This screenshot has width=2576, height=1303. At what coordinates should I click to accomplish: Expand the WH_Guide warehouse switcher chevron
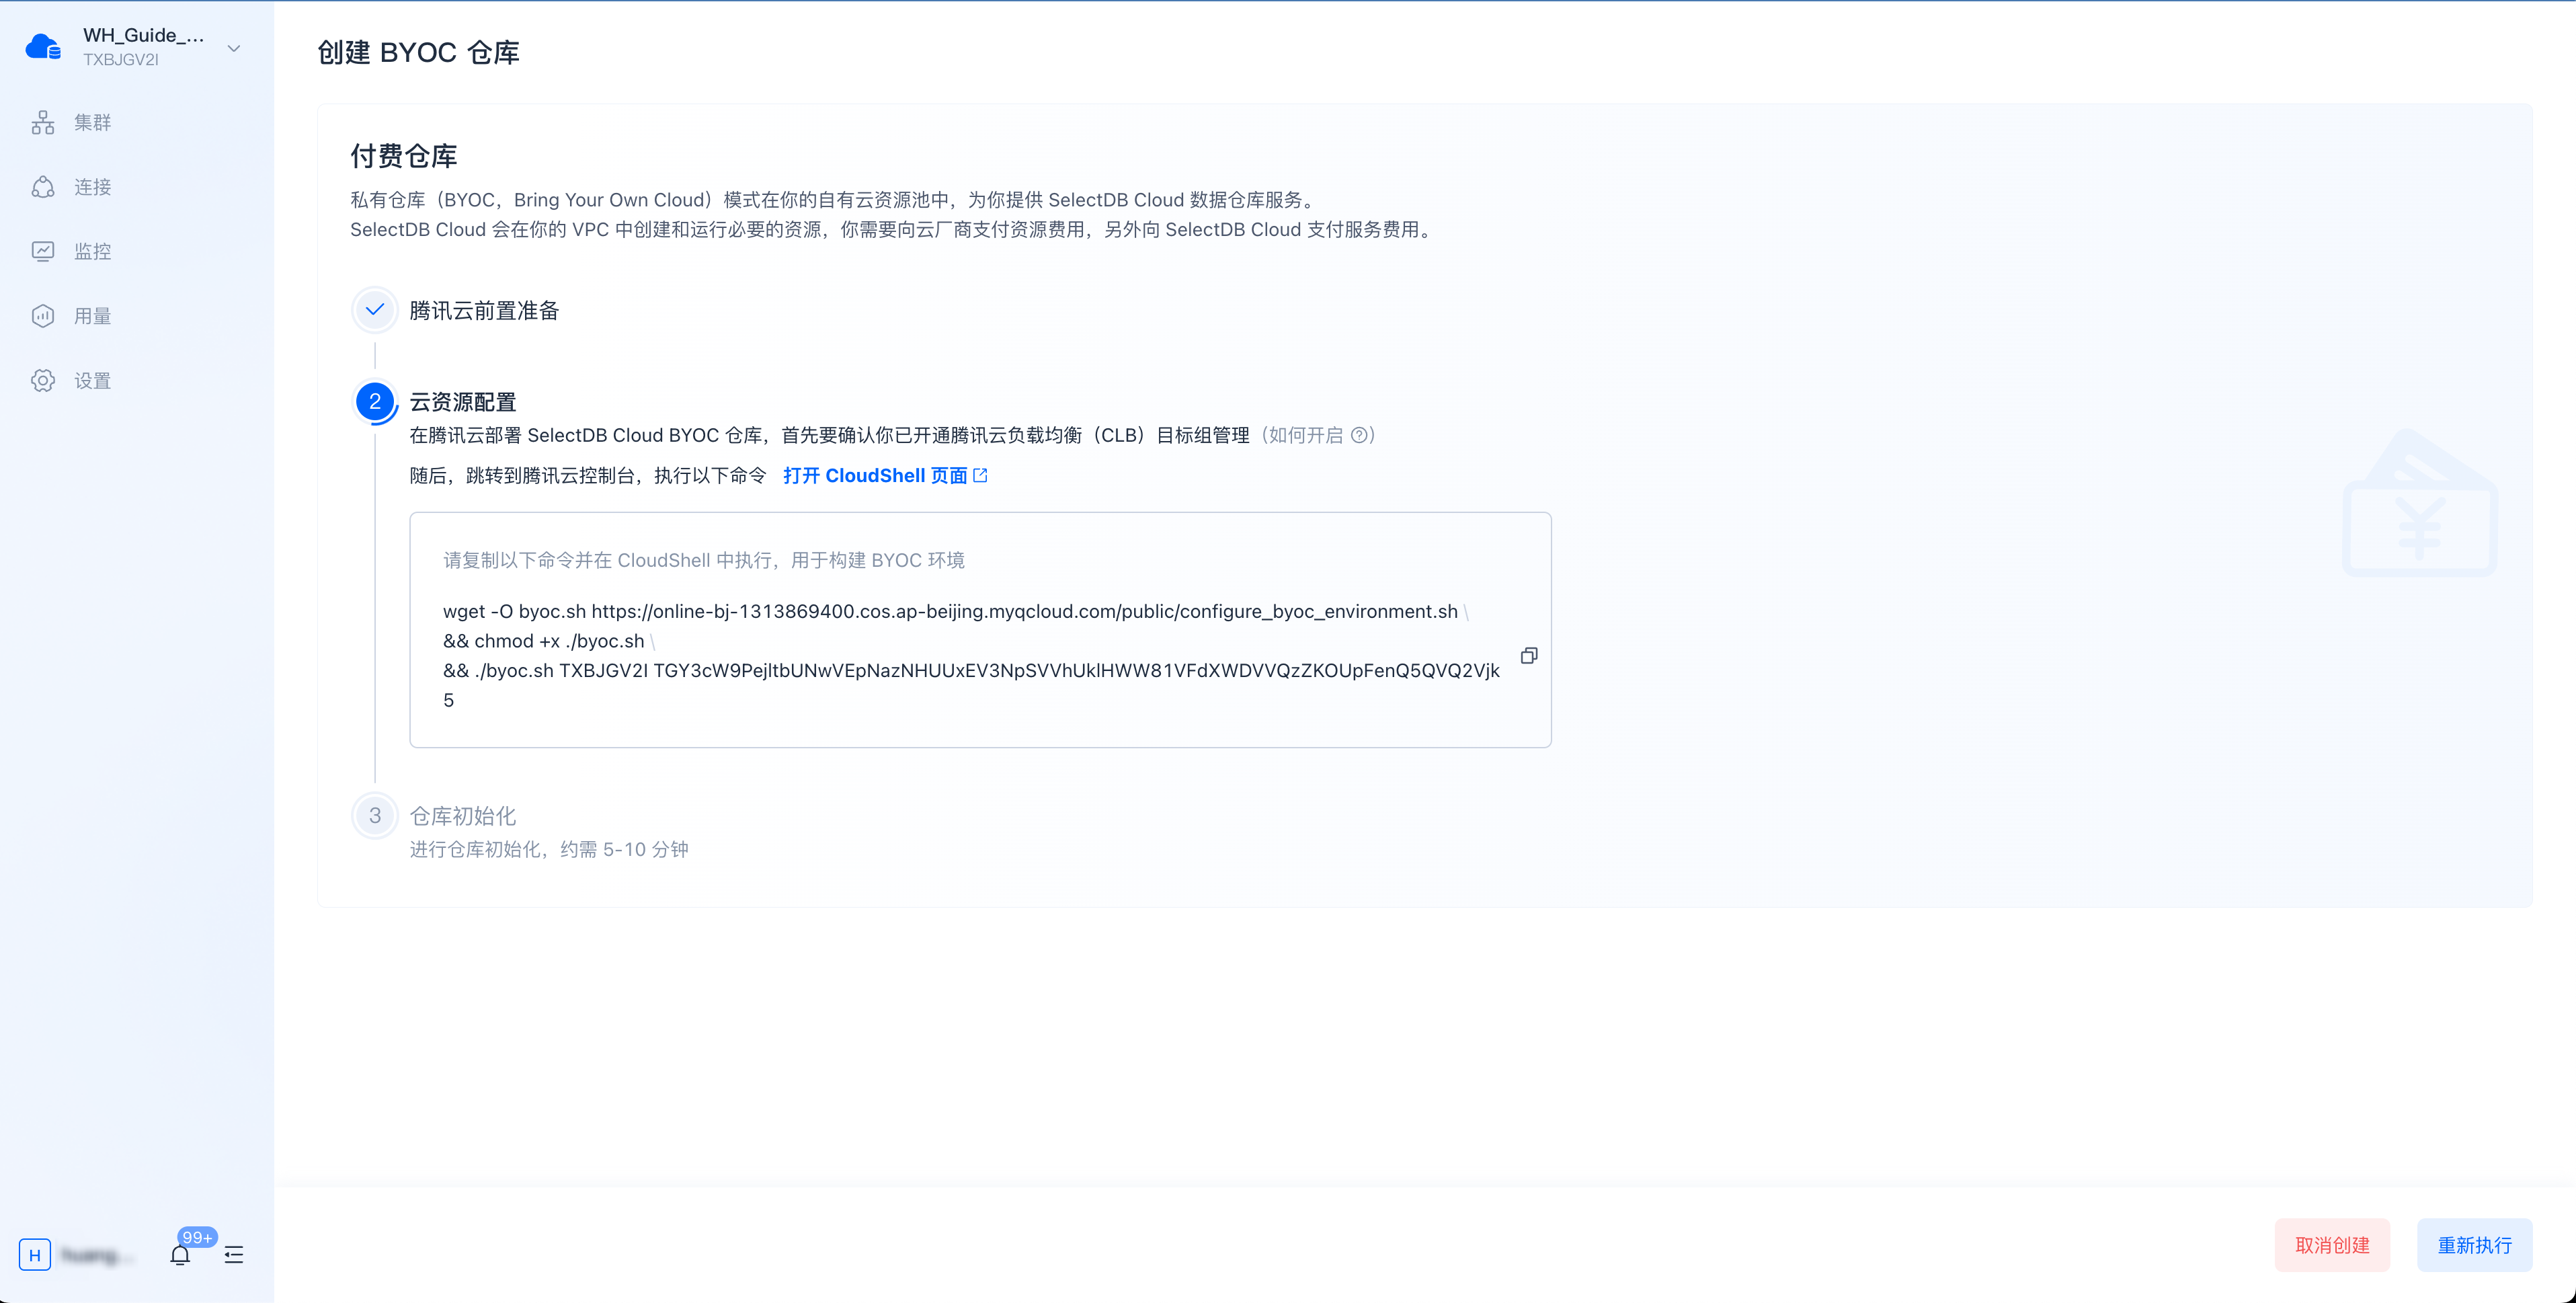234,48
